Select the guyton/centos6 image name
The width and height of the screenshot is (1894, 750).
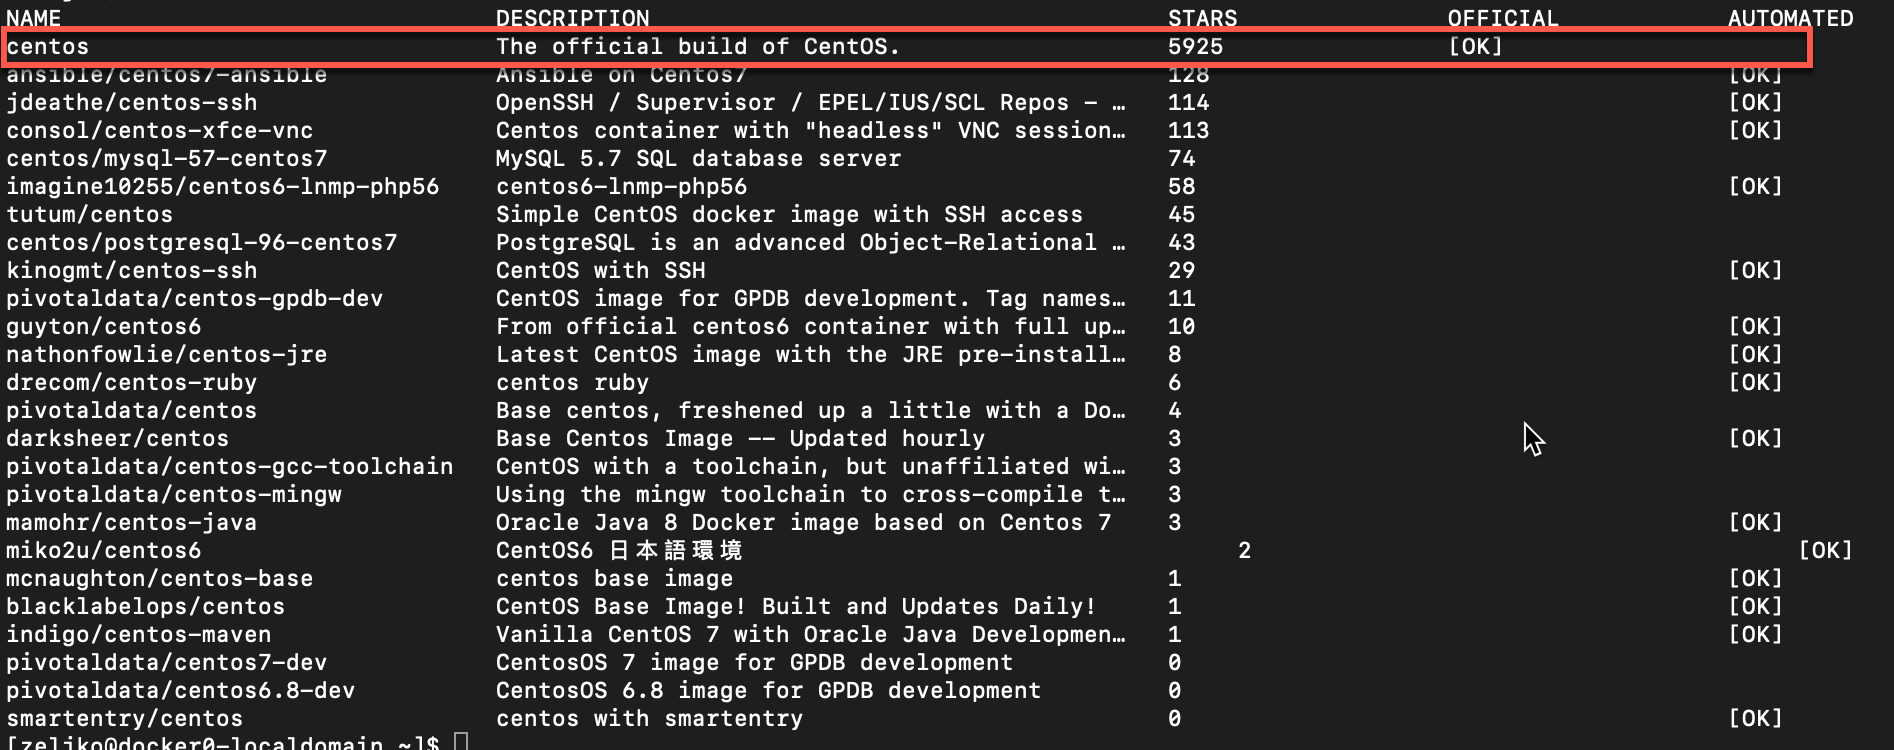[x=104, y=327]
